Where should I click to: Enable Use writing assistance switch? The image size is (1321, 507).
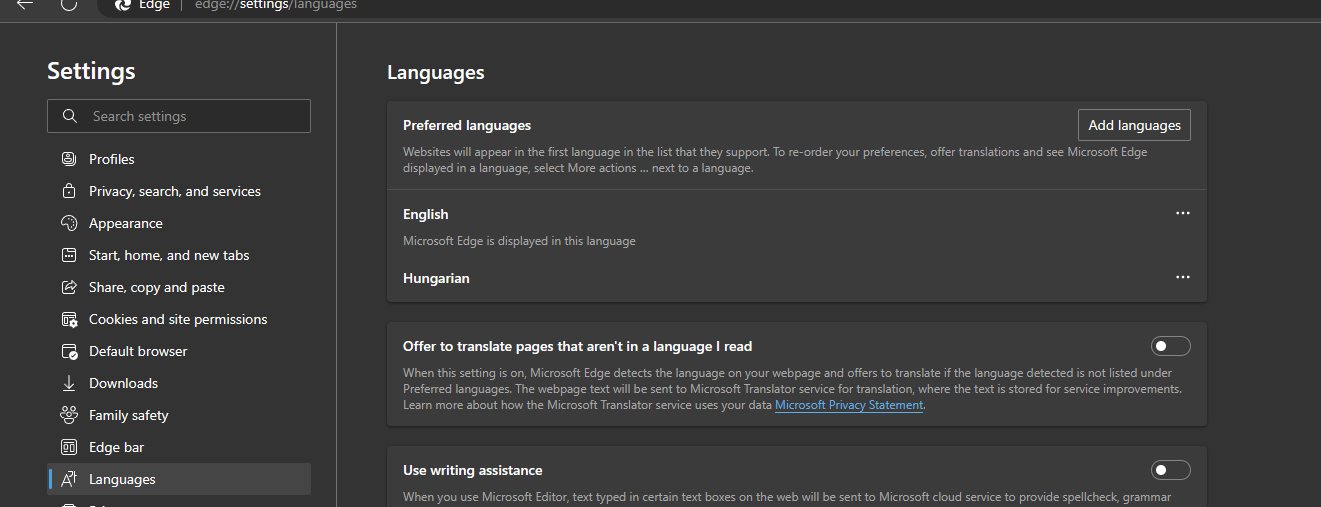tap(1171, 470)
